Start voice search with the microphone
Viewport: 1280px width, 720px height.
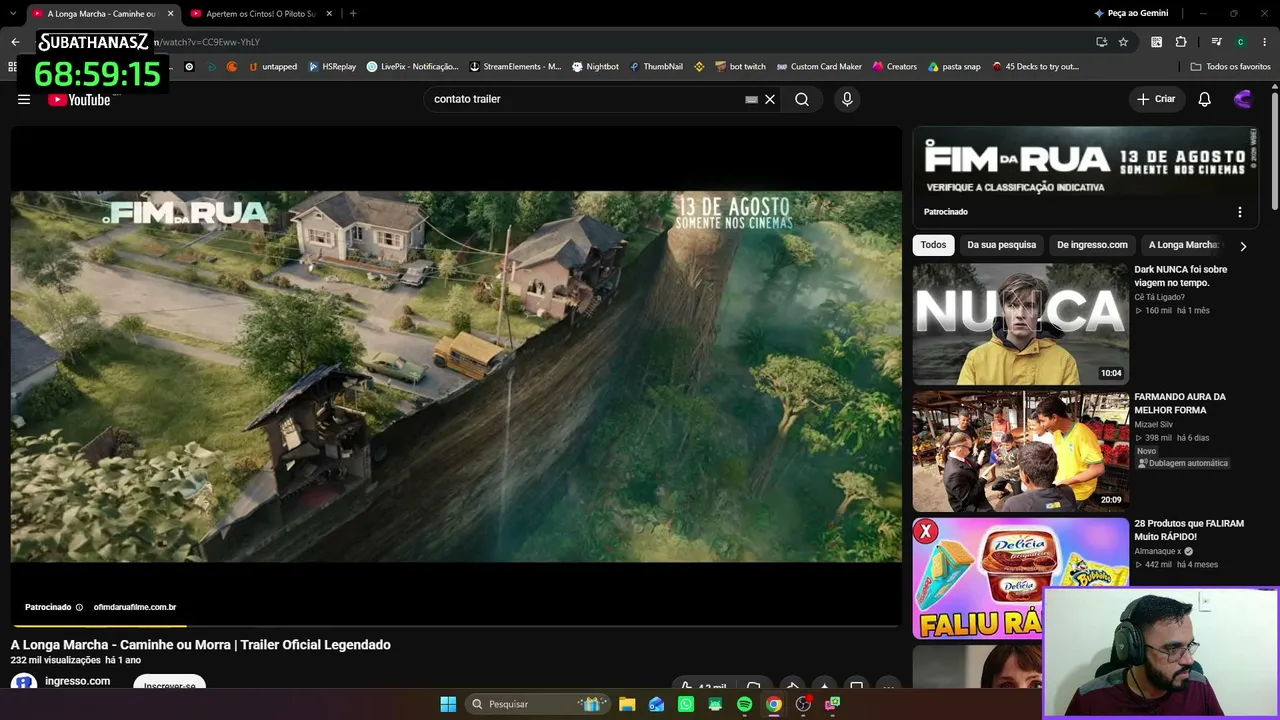click(x=847, y=99)
